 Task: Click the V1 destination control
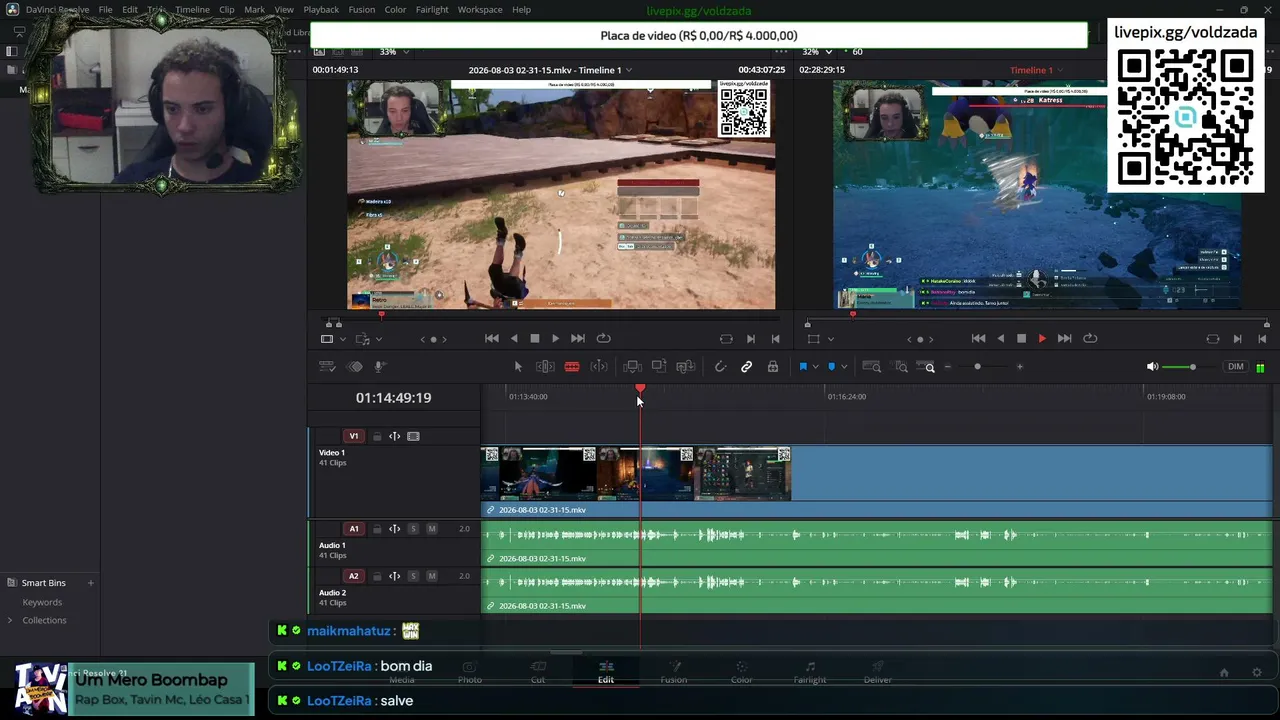pyautogui.click(x=353, y=436)
